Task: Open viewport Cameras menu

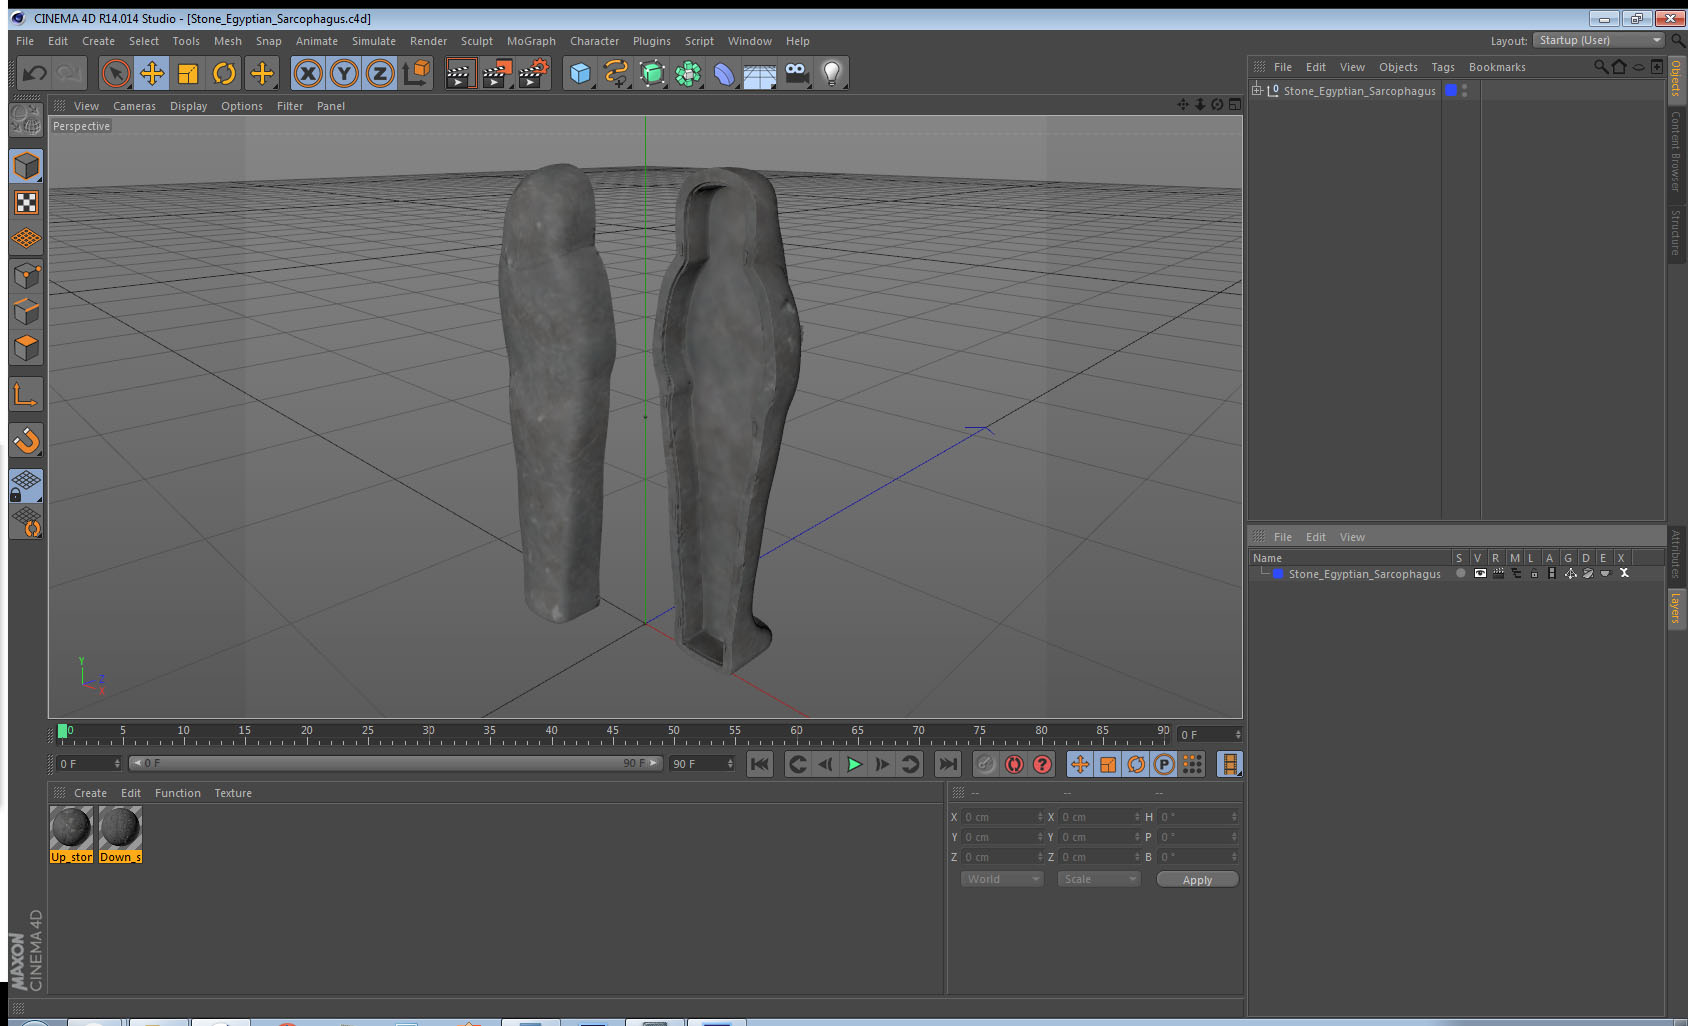Action: [134, 106]
